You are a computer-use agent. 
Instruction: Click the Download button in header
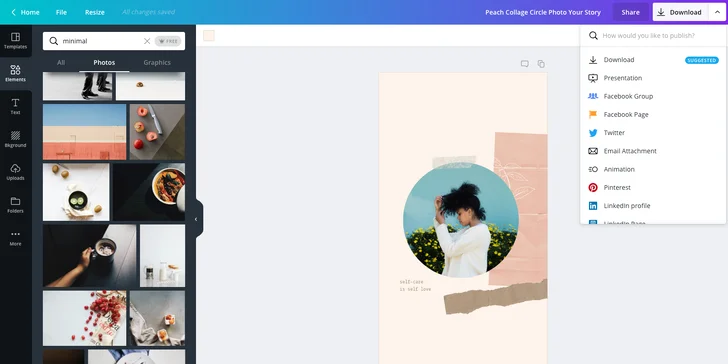tap(680, 12)
